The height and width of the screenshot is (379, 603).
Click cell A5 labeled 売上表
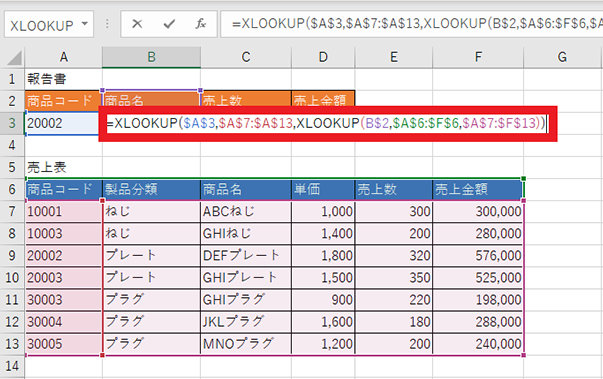tap(63, 168)
